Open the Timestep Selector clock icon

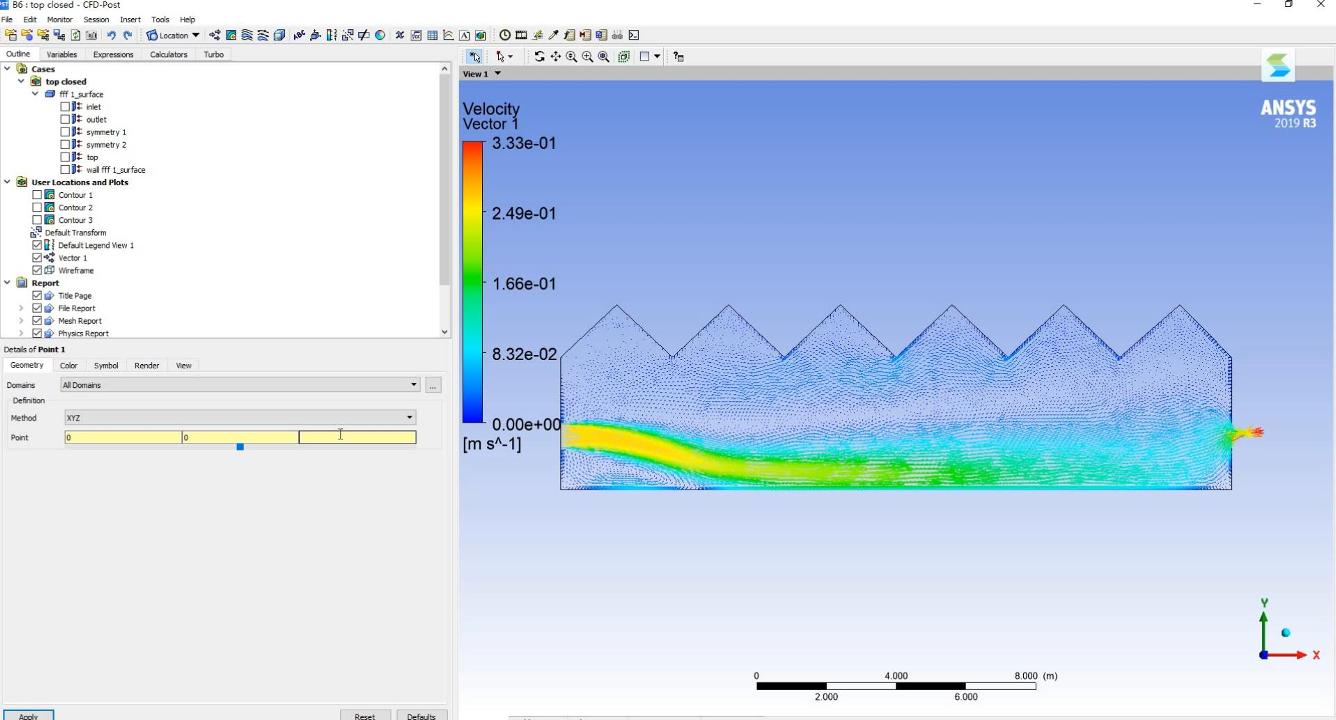(x=505, y=35)
